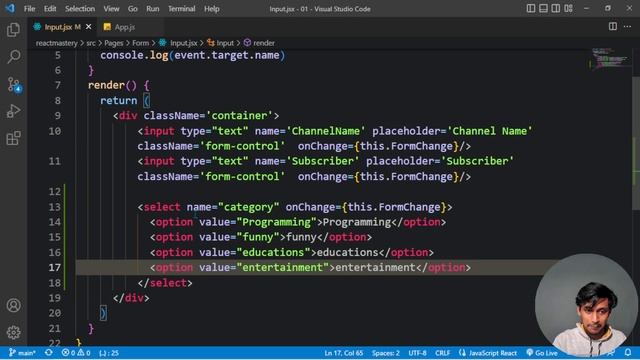Click 'container' className on line 9
The image size is (640, 360).
tap(239, 116)
